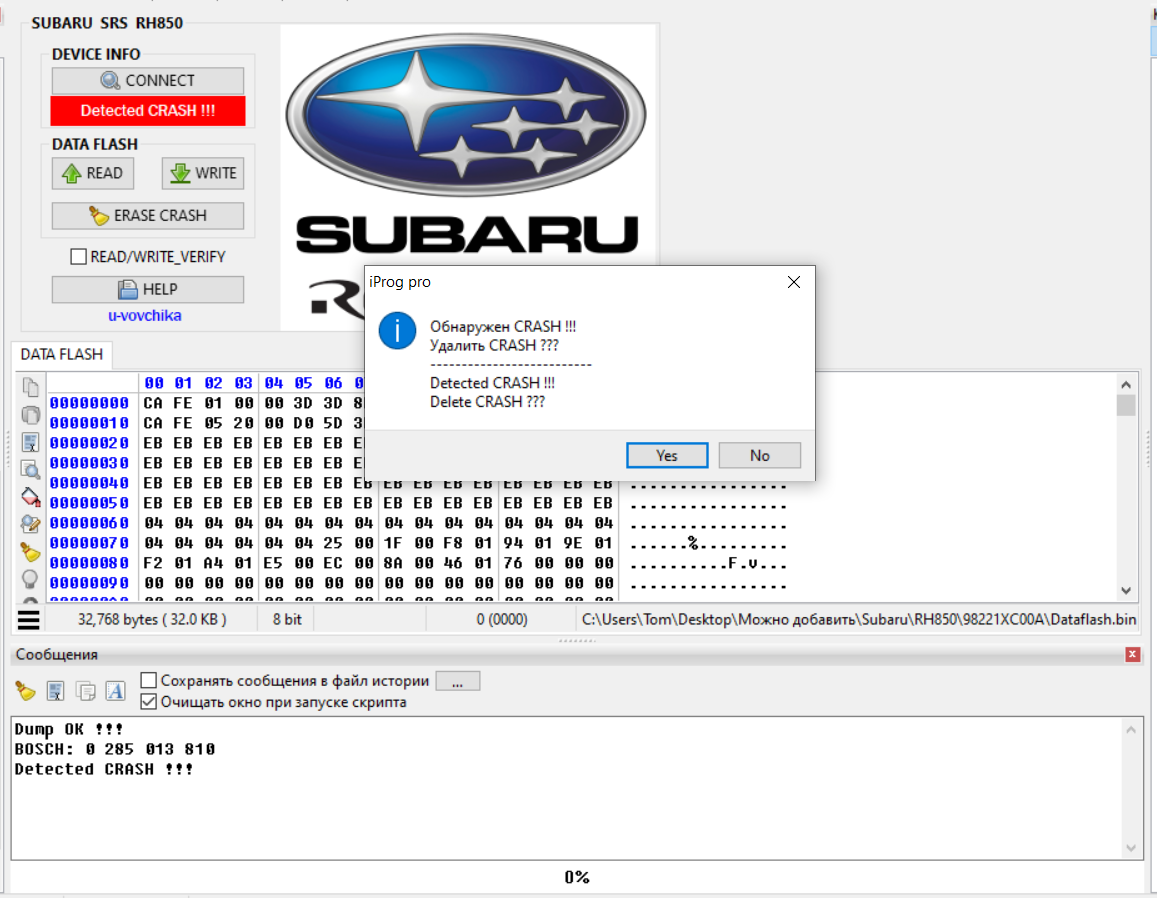The width and height of the screenshot is (1157, 898).
Task: Click the Dataflash.bin file path in the status bar
Action: pyautogui.click(x=859, y=620)
